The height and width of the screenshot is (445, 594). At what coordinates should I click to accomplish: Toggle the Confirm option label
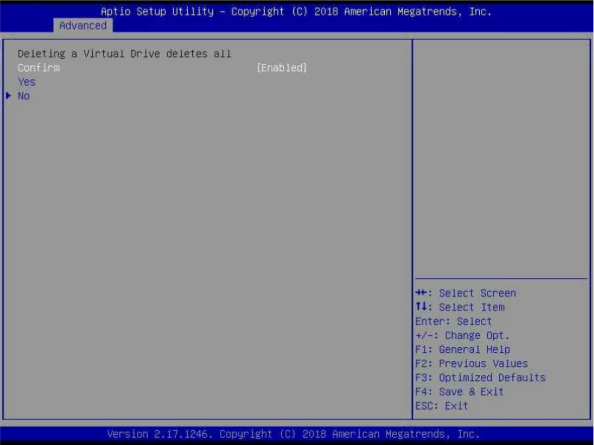click(x=39, y=68)
